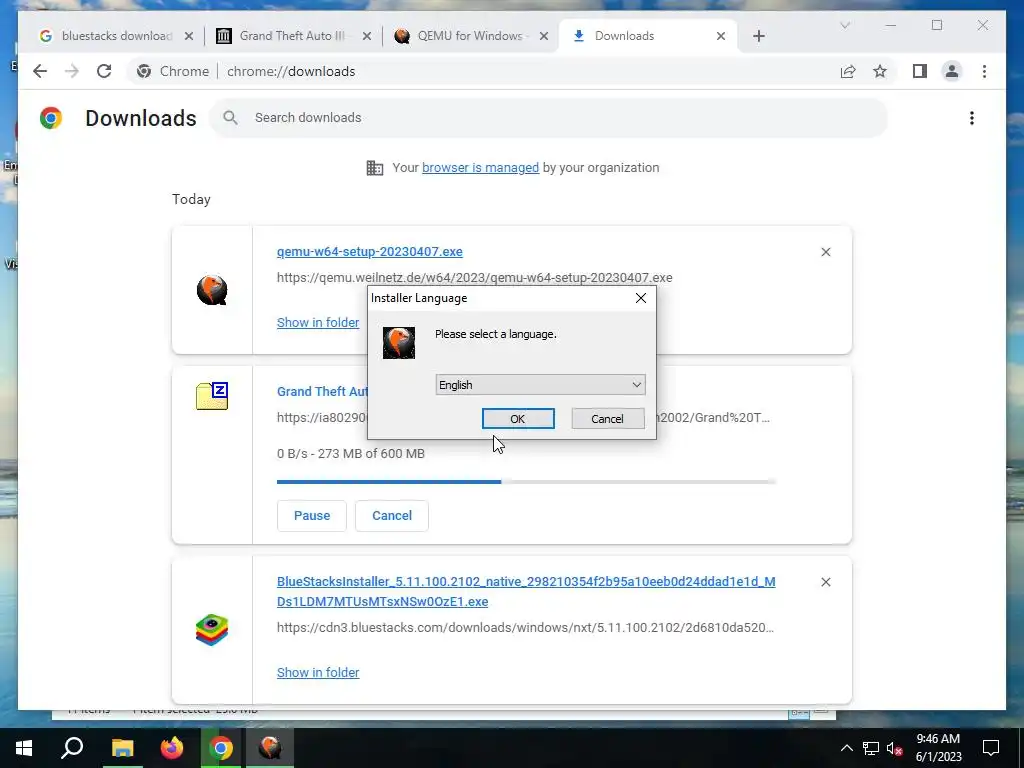The width and height of the screenshot is (1024, 768).
Task: Close the QEMU for Windows tab
Action: [x=543, y=36]
